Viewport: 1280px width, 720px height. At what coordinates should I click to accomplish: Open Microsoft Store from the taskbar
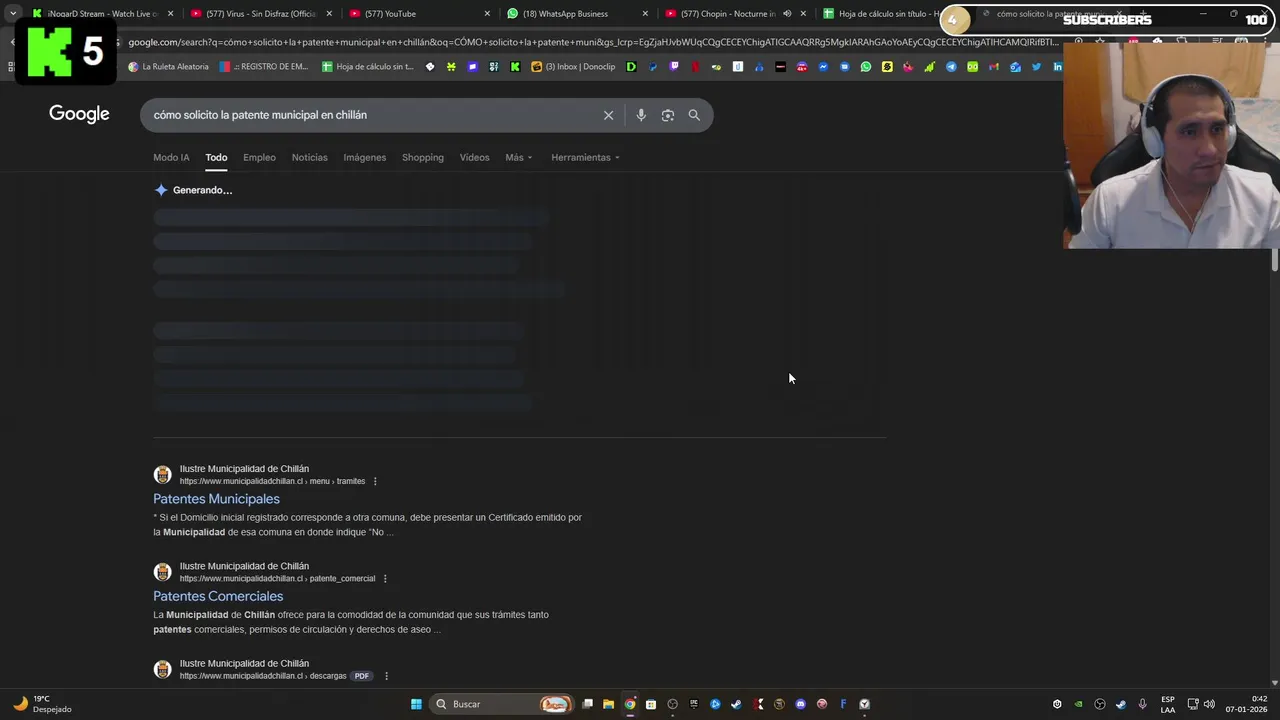point(651,704)
